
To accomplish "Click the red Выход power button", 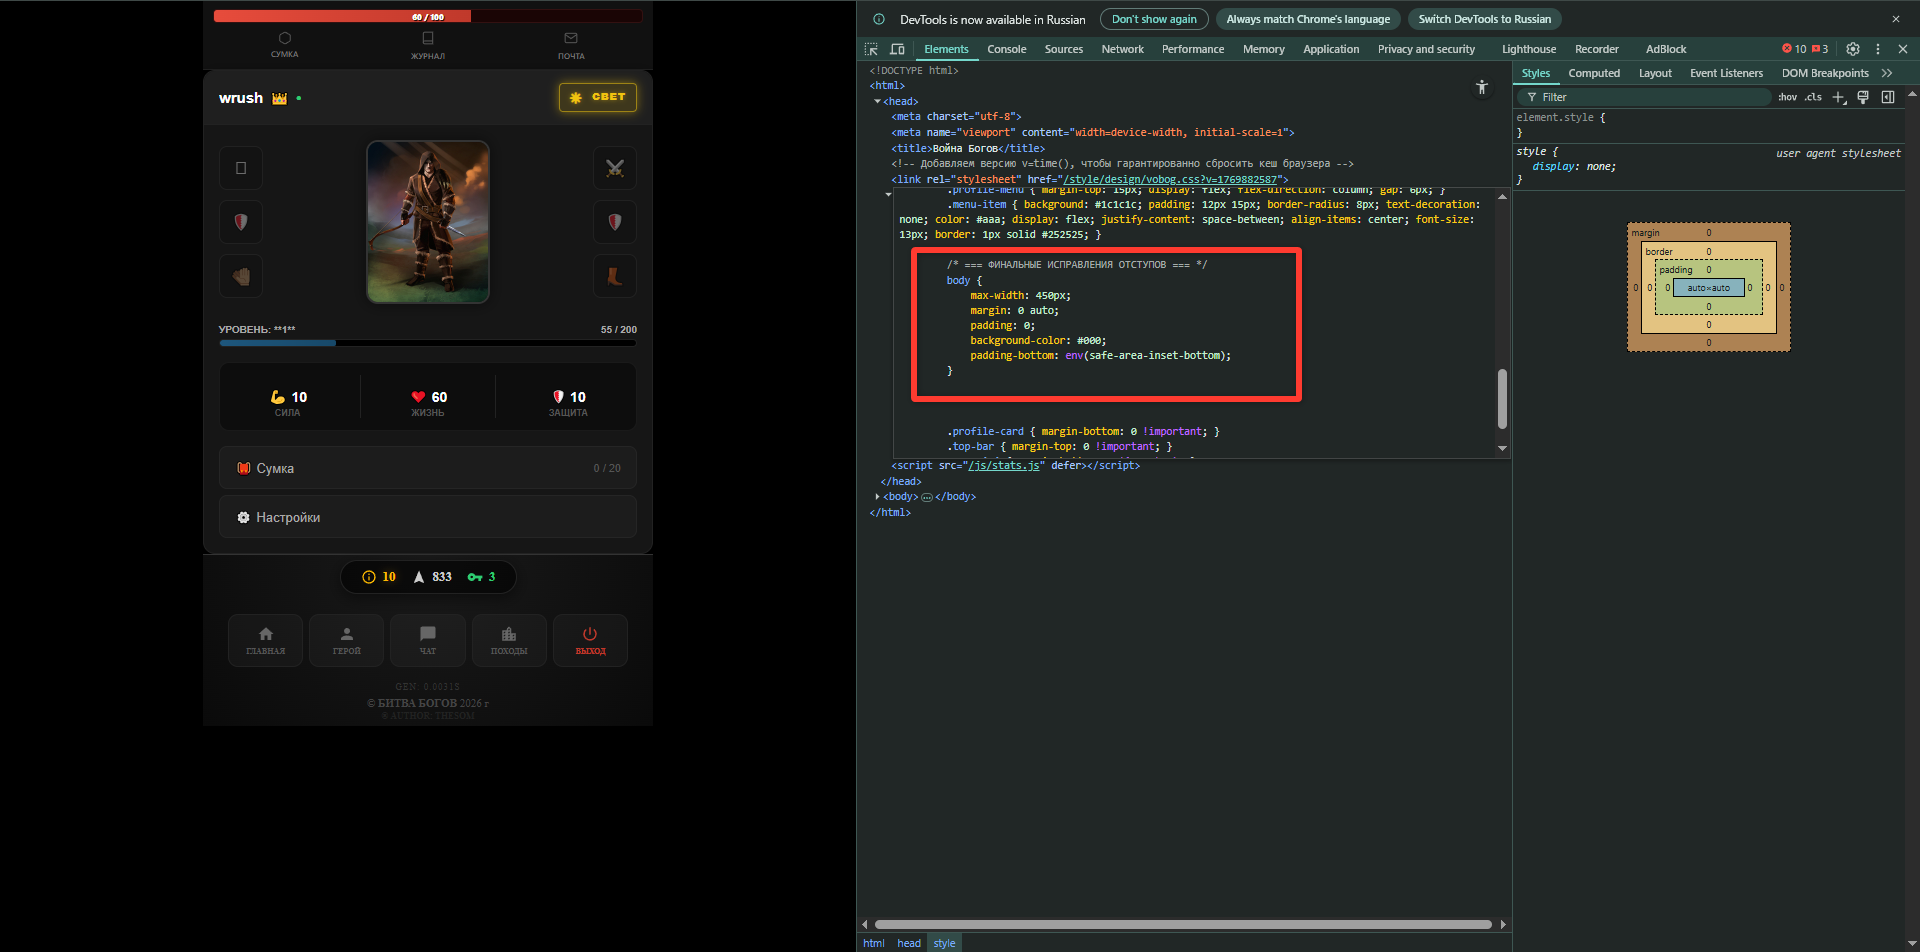I will (x=590, y=640).
